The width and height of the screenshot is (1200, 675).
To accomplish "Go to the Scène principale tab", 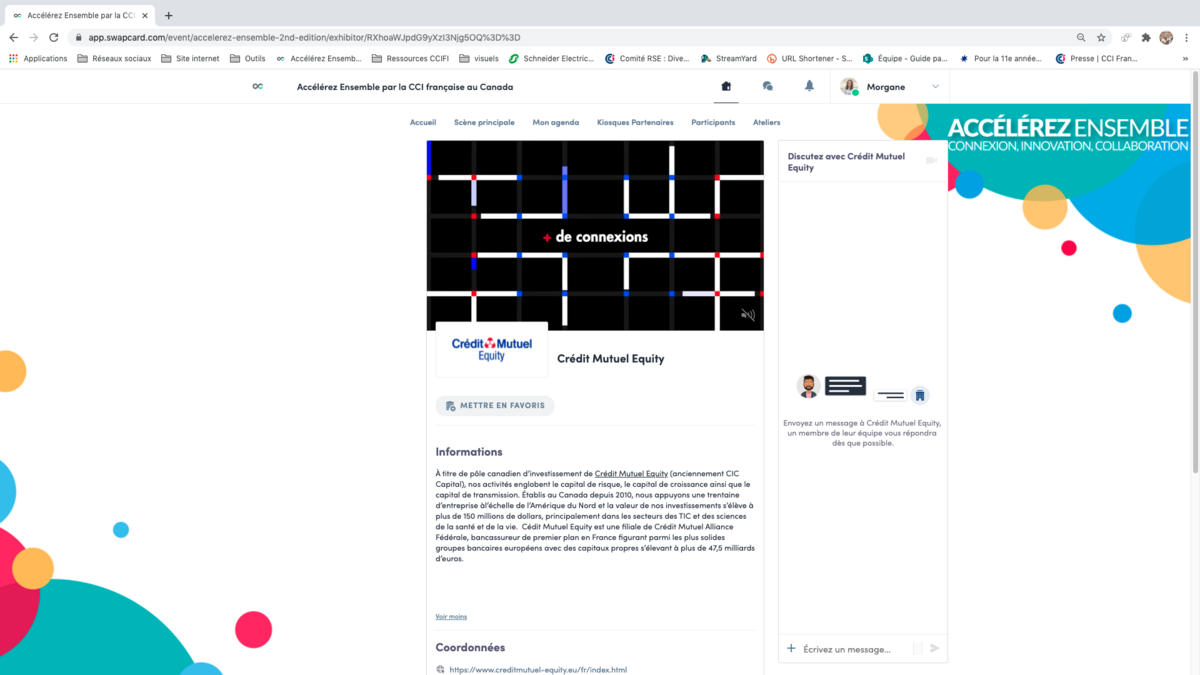I will click(x=484, y=122).
